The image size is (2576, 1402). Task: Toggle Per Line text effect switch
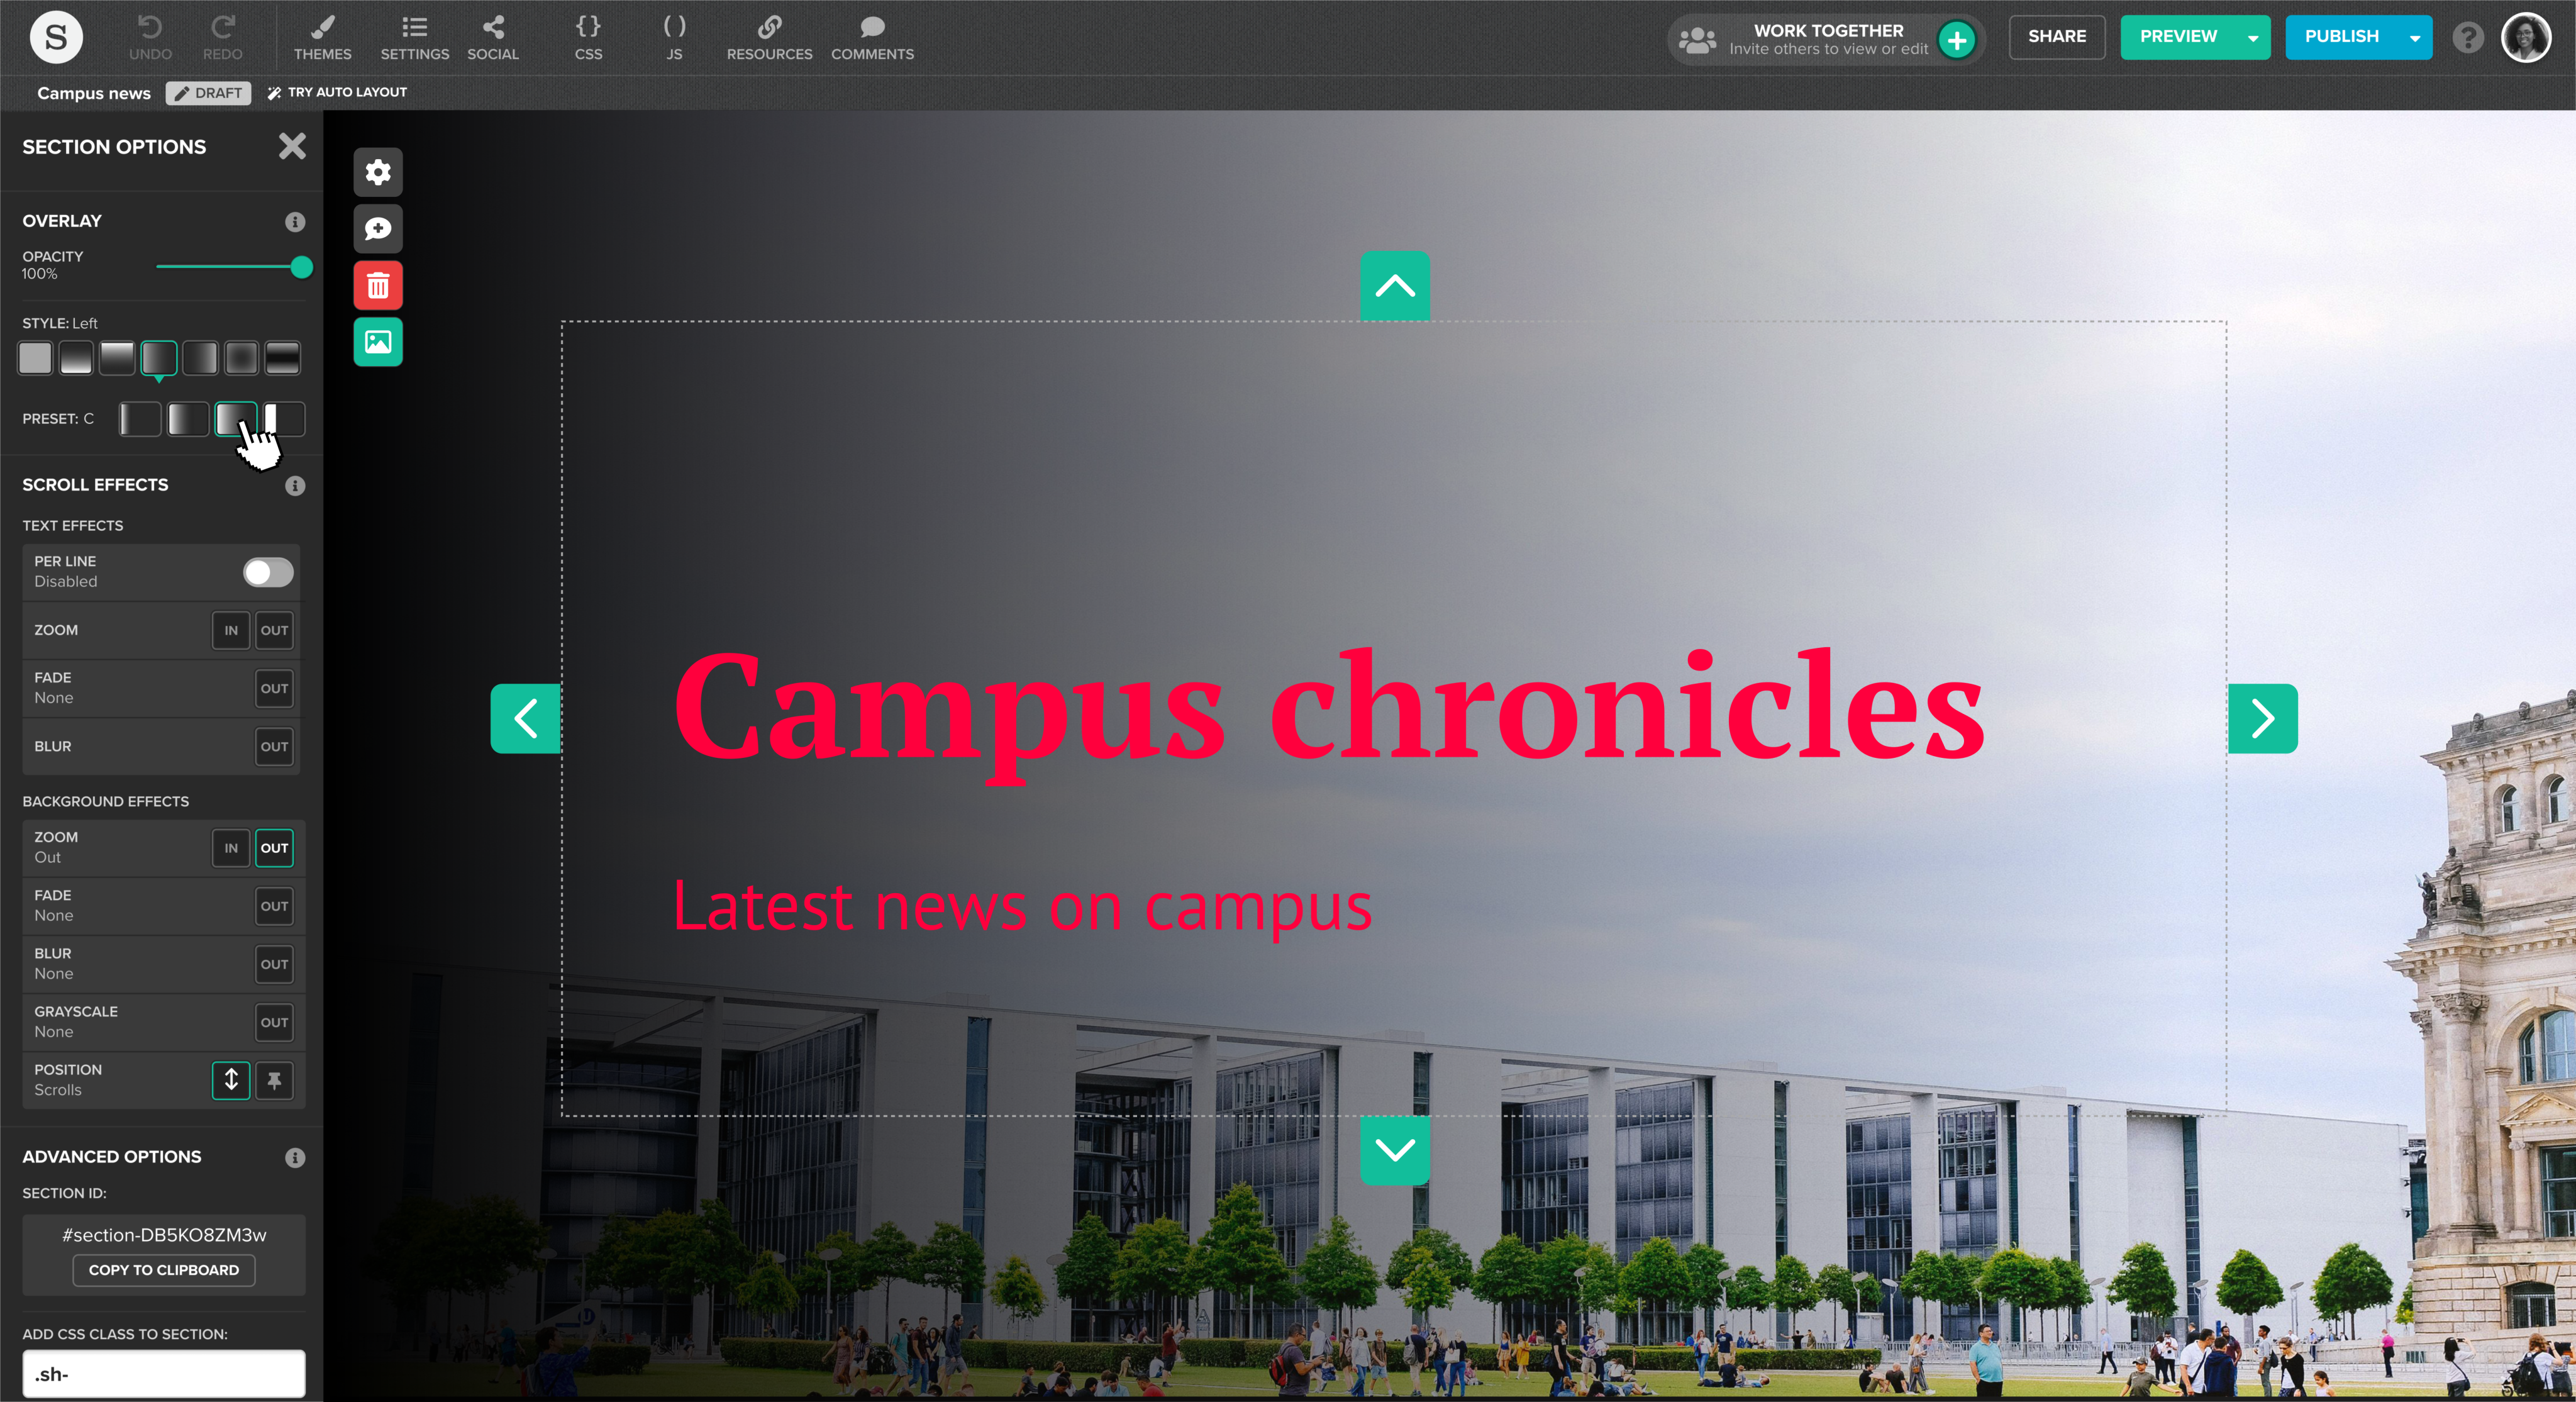[267, 572]
